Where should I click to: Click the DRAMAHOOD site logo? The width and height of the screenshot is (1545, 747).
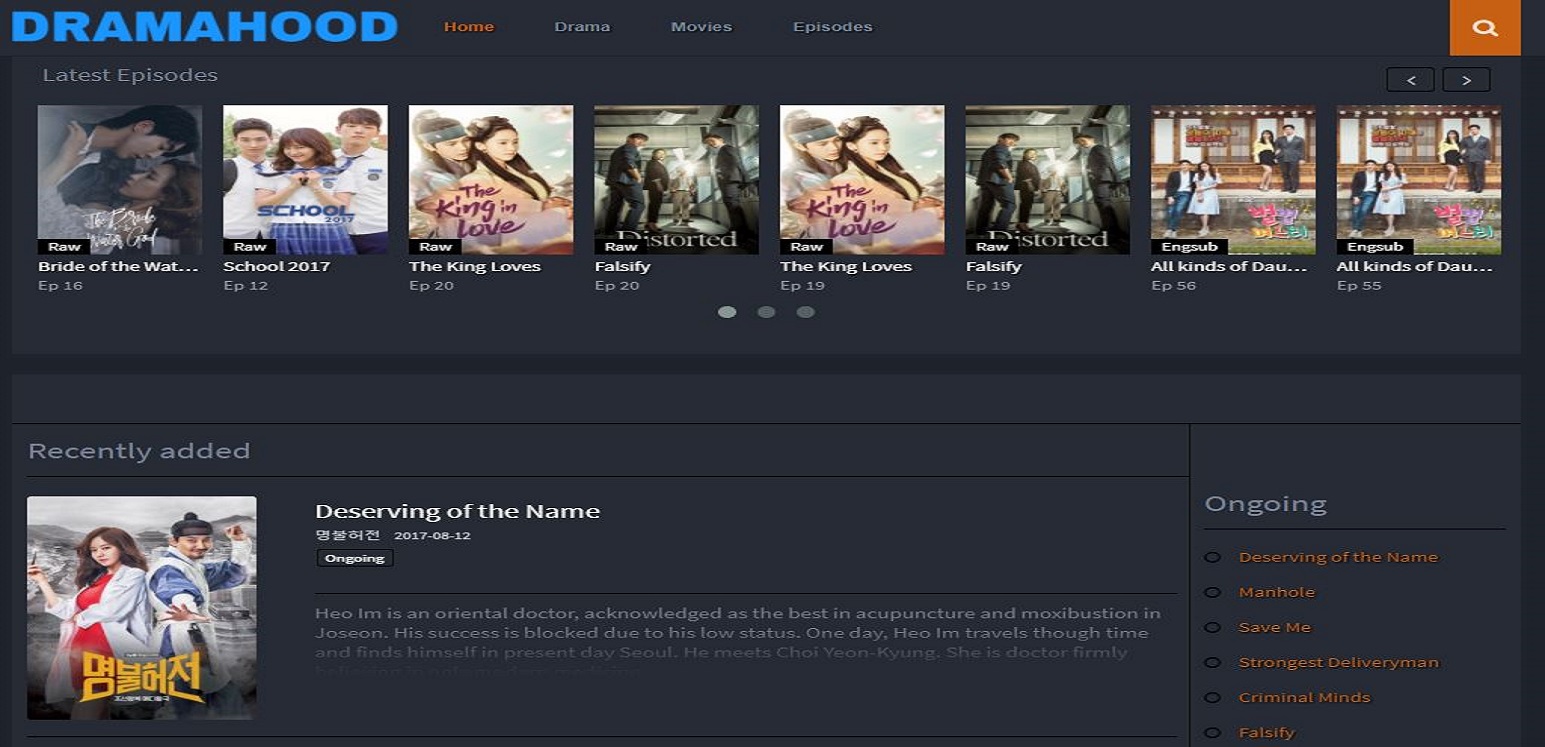point(205,27)
